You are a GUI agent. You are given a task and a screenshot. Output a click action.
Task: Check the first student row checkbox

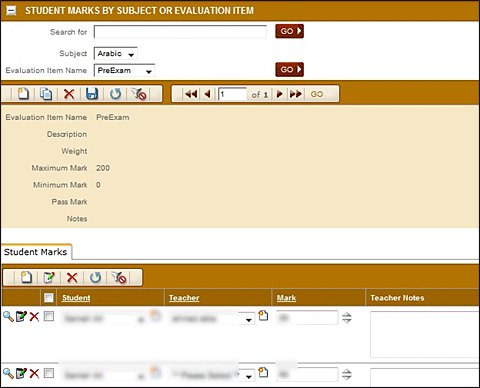pyautogui.click(x=49, y=316)
